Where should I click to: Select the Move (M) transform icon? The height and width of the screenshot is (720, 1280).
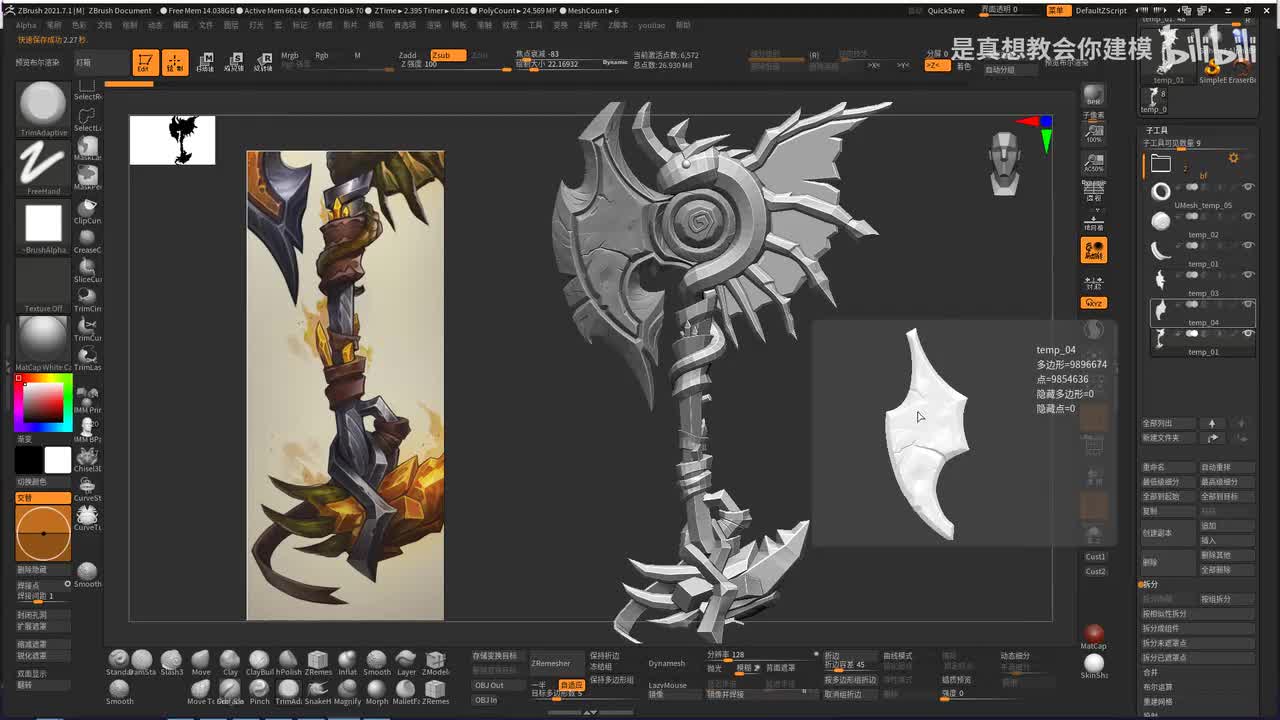pyautogui.click(x=206, y=62)
